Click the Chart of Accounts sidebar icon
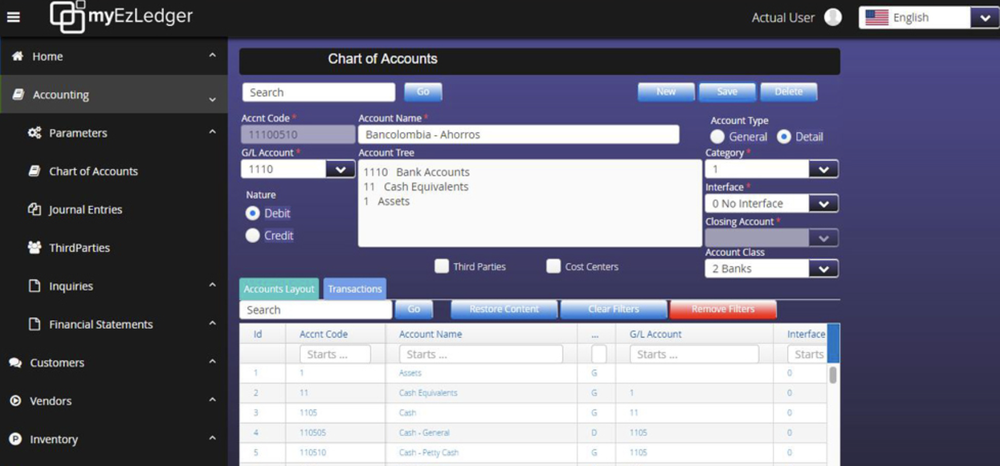 pos(35,171)
